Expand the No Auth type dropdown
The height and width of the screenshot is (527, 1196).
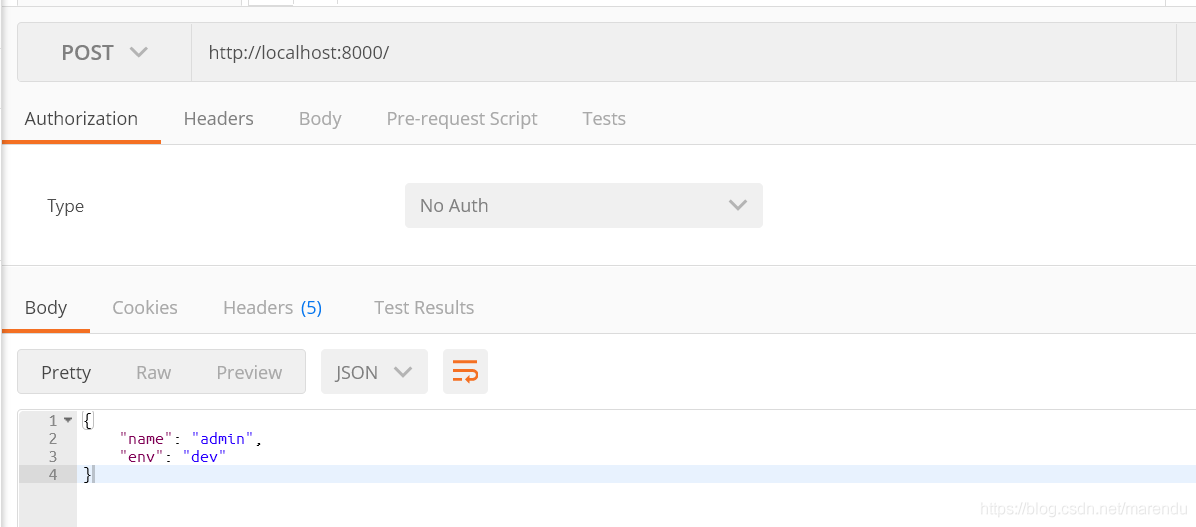(584, 205)
